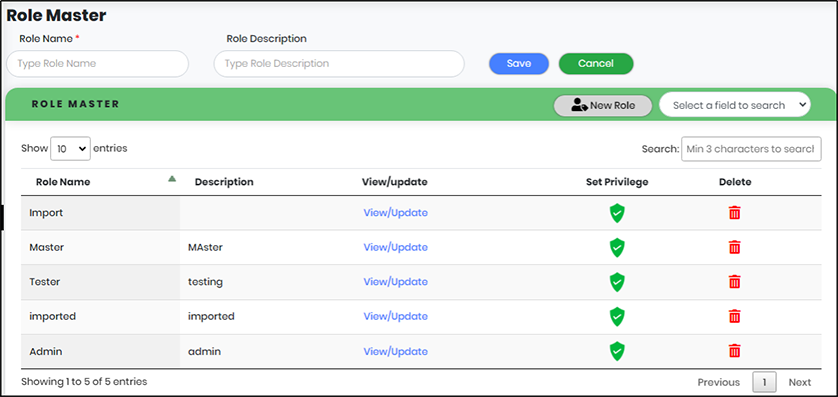Set privilege shield for imported role
This screenshot has height=397, width=838.
pyautogui.click(x=617, y=316)
